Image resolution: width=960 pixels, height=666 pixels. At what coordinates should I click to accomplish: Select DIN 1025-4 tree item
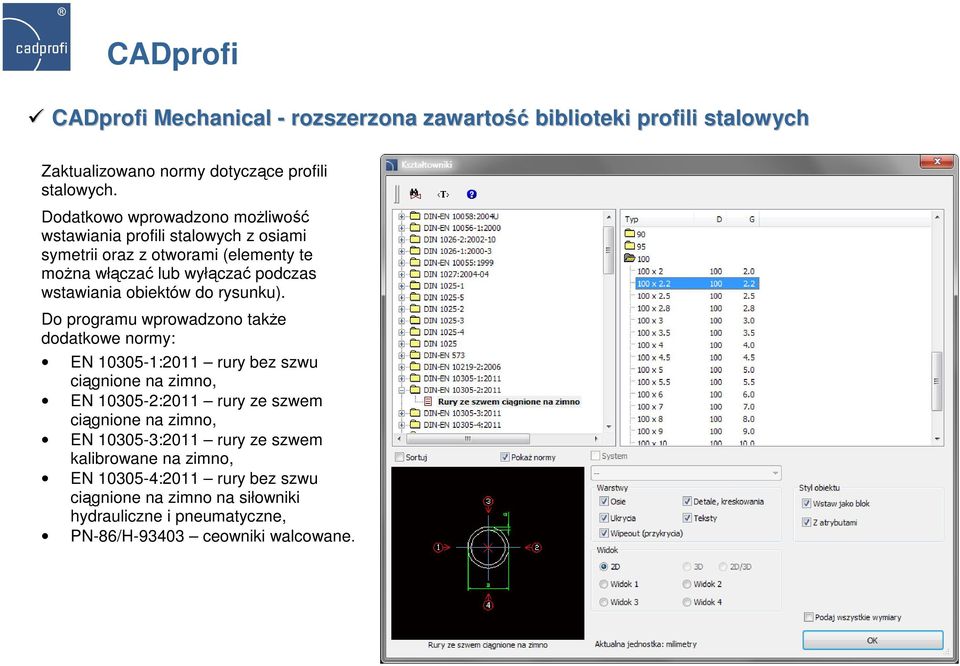point(444,332)
